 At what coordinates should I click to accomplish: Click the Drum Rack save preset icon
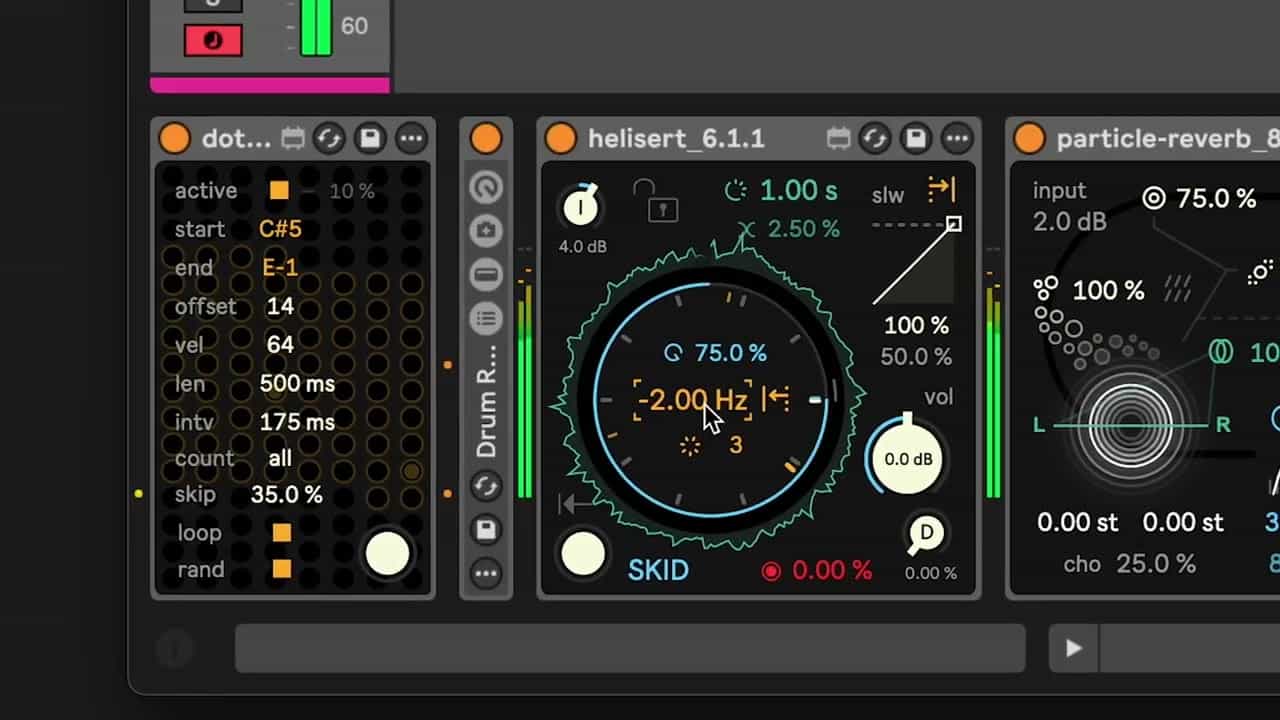pyautogui.click(x=486, y=530)
